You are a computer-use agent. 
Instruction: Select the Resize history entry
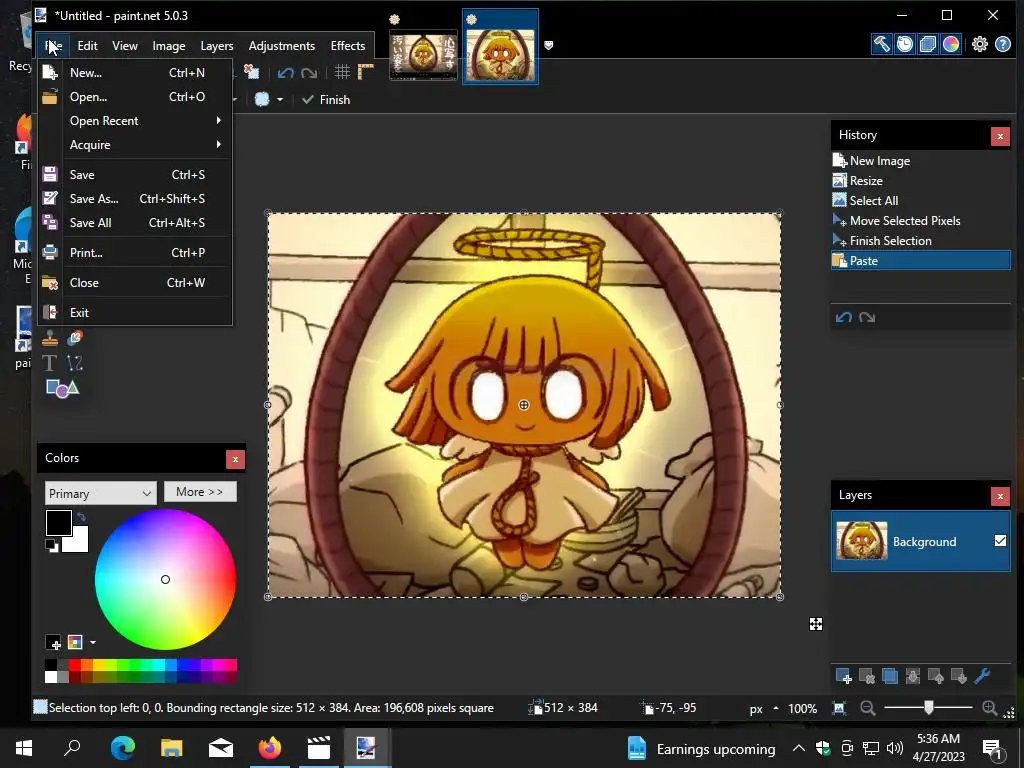point(920,181)
